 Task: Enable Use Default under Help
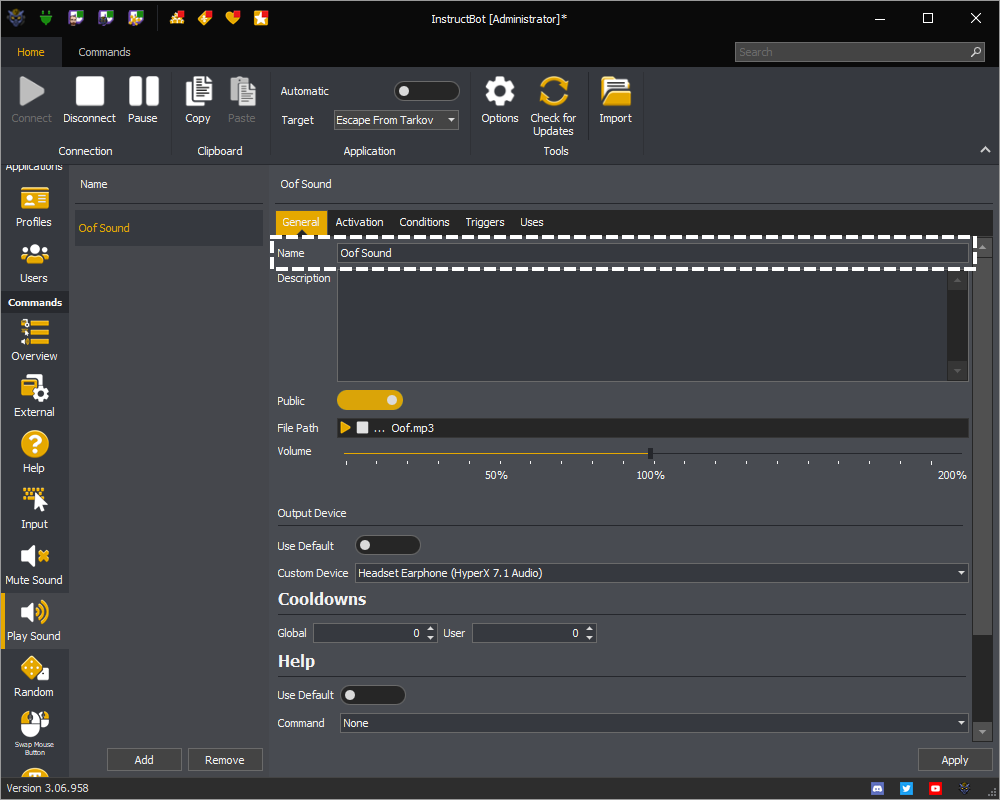(x=372, y=695)
